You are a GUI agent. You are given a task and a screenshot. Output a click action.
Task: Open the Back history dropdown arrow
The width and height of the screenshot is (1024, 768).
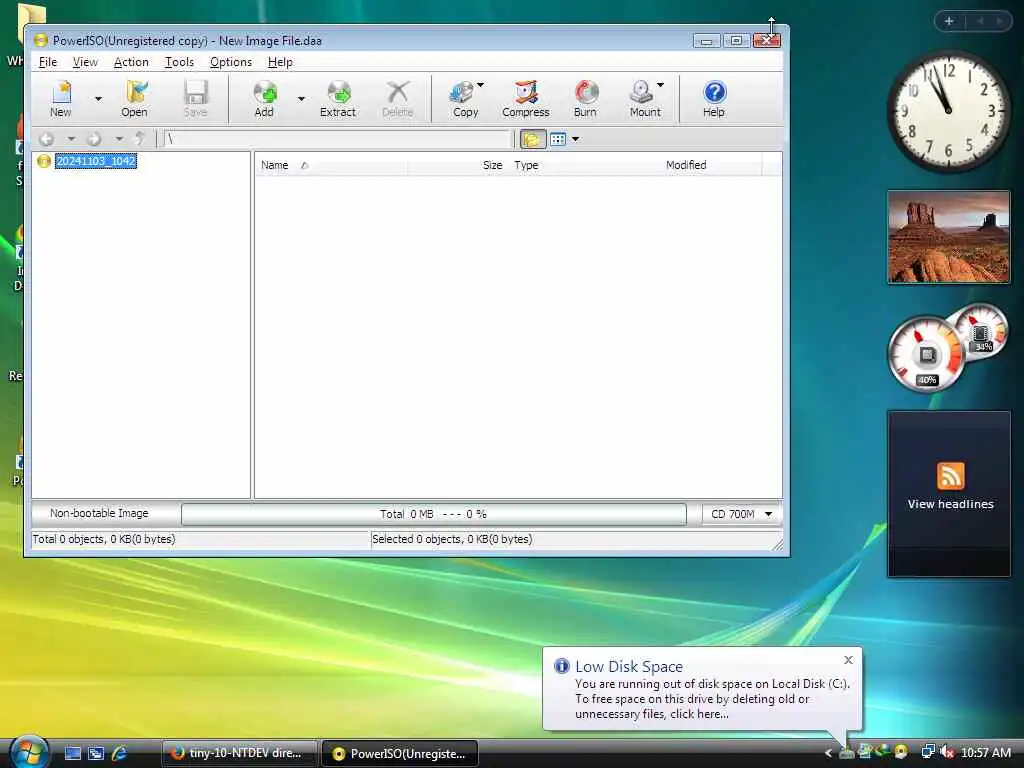point(71,139)
